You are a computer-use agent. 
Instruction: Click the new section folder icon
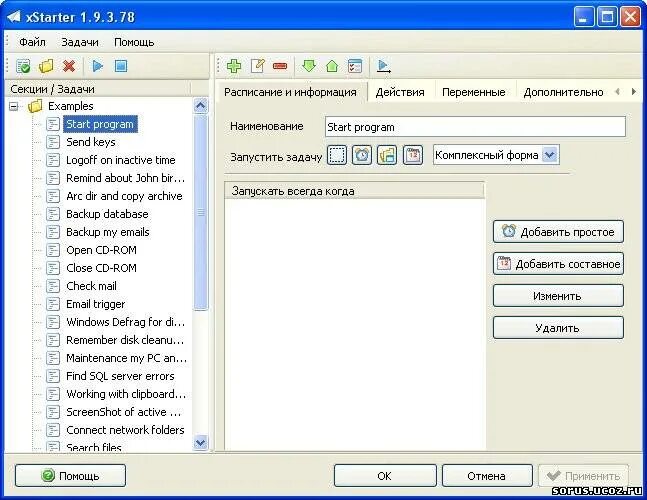[46, 66]
